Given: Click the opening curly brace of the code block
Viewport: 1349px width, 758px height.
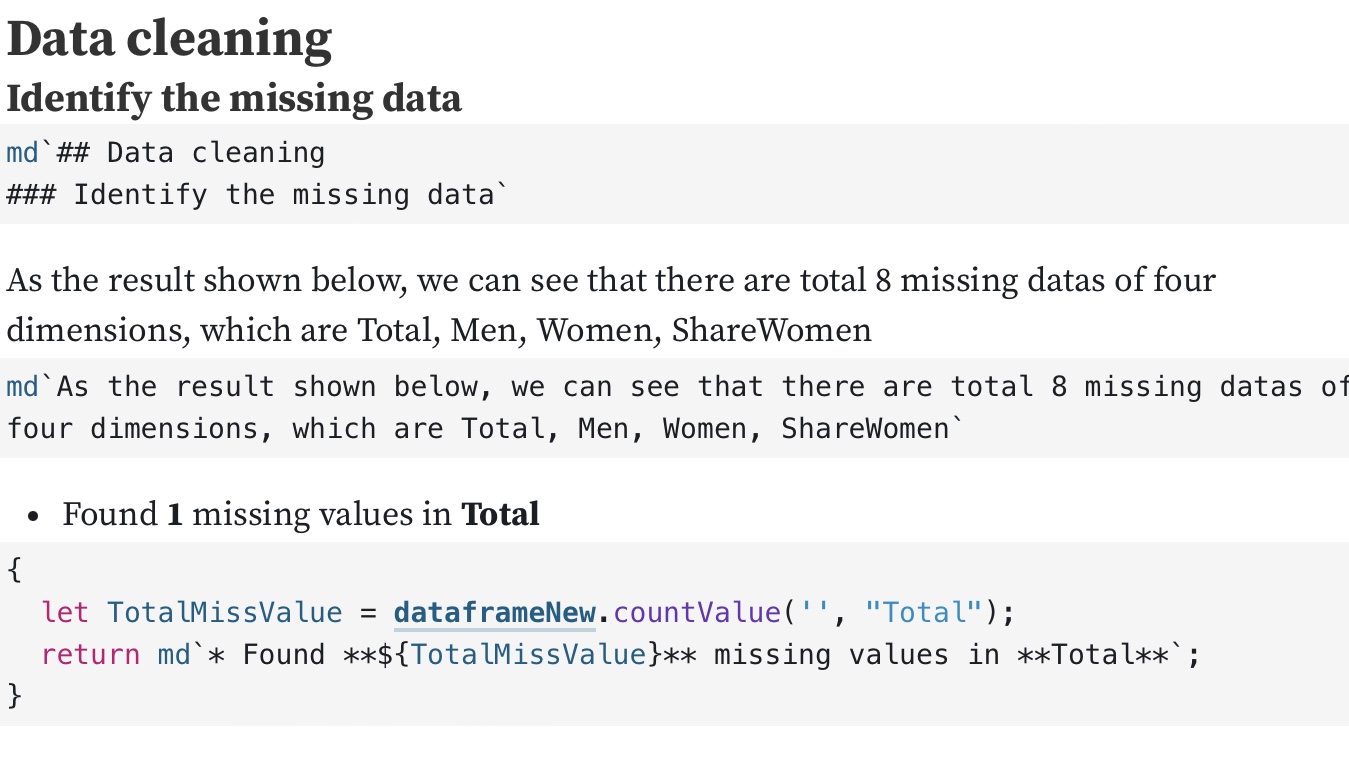Looking at the screenshot, I should click(x=13, y=571).
